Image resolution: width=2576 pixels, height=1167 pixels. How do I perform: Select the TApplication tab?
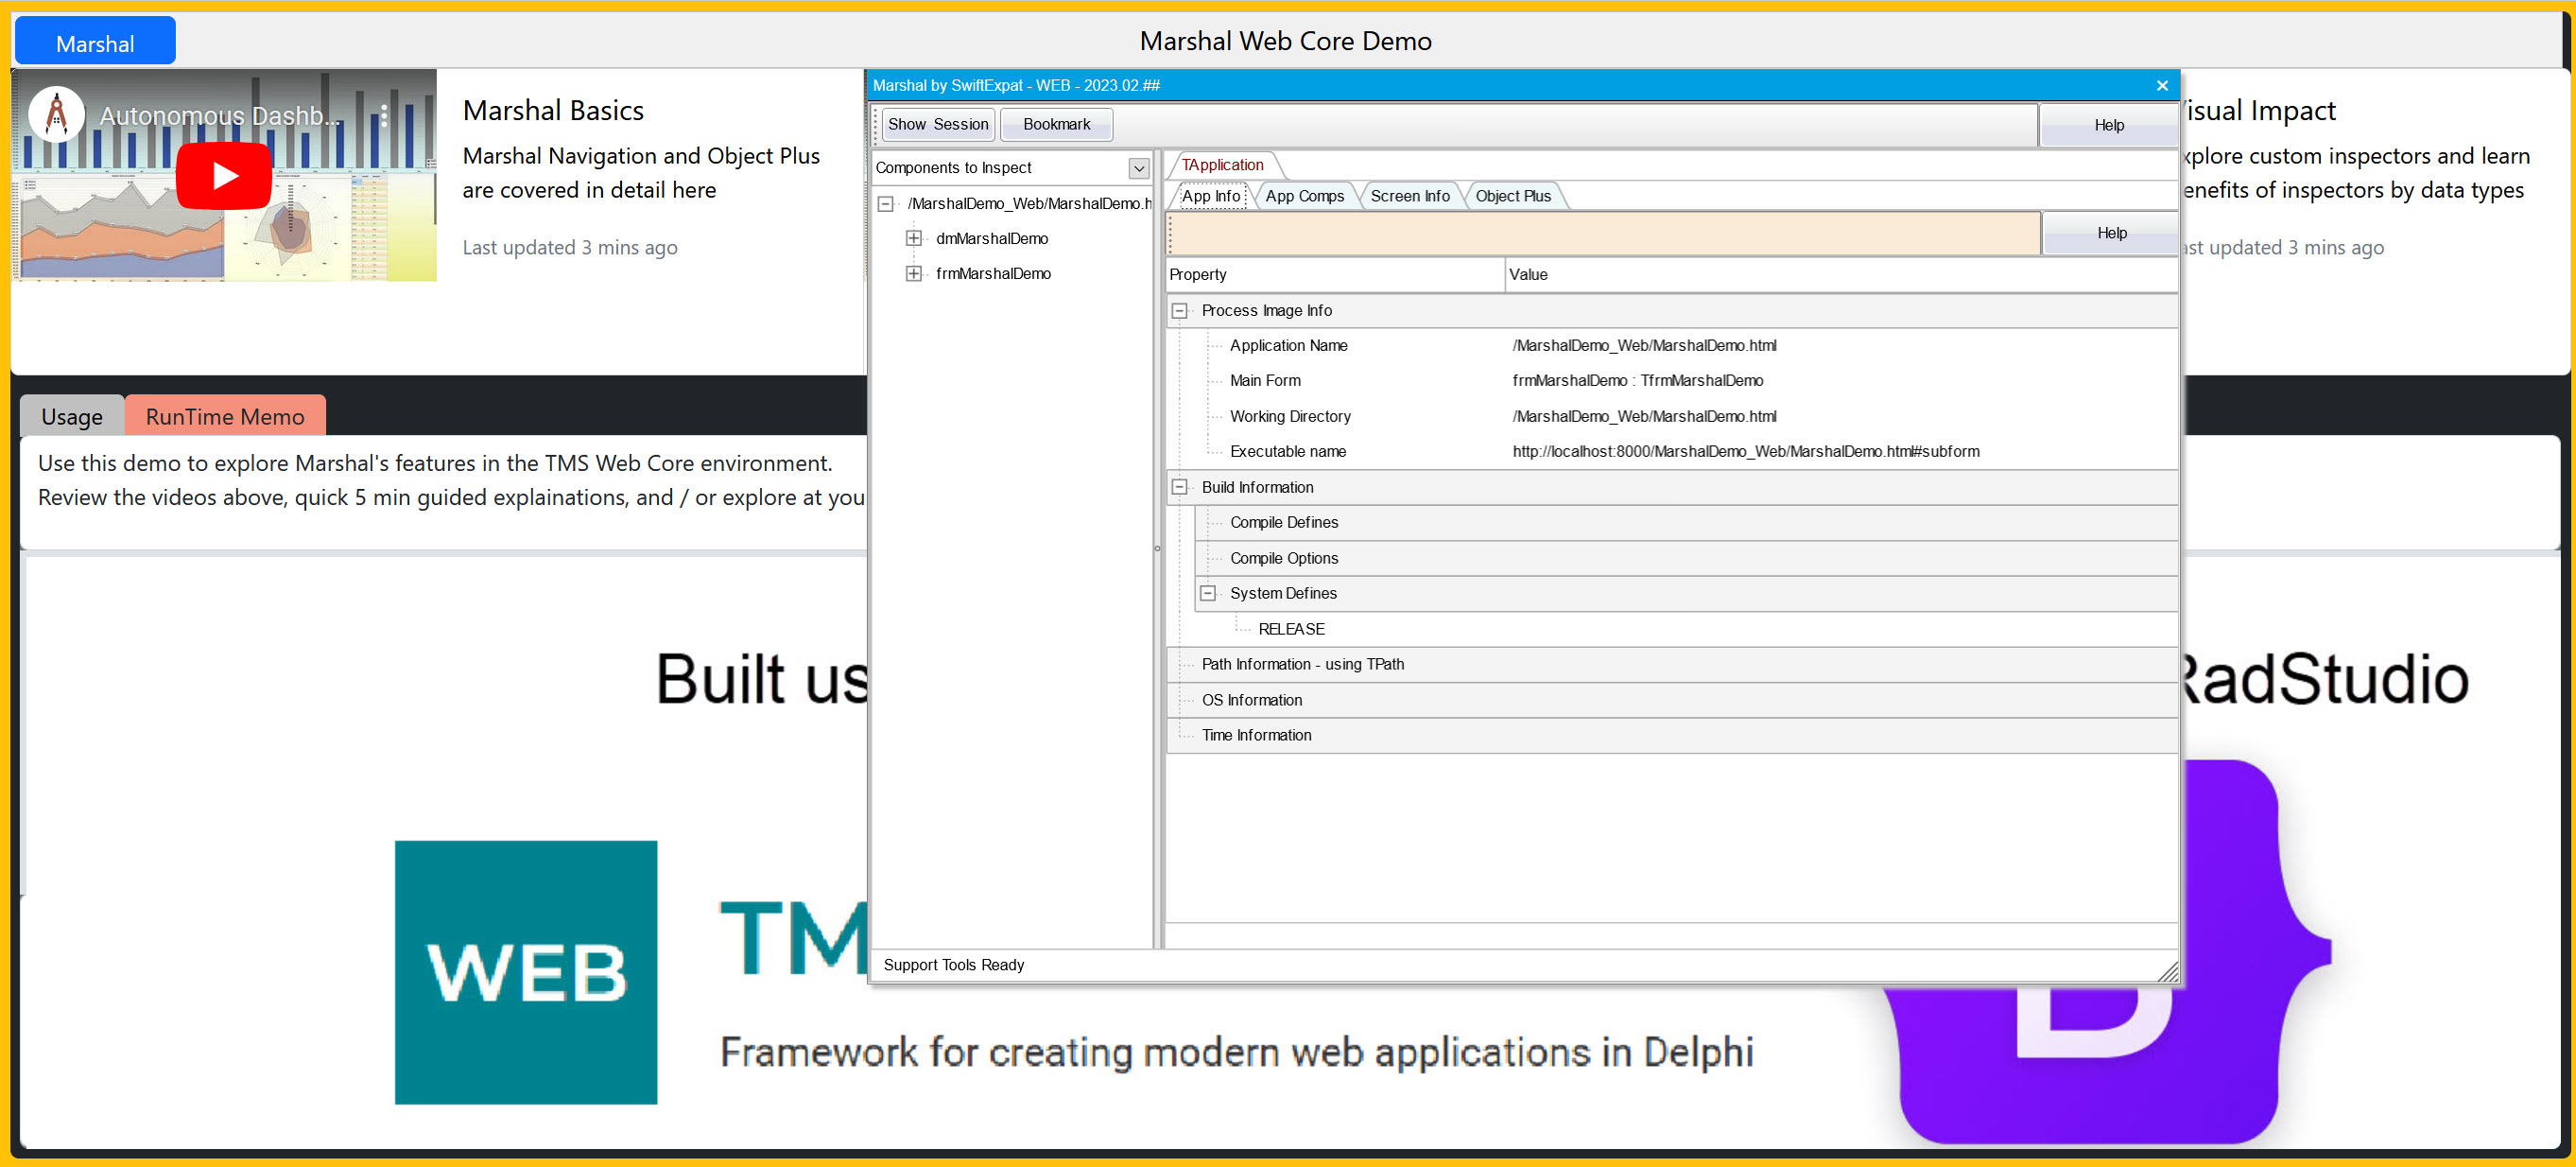pos(1222,165)
